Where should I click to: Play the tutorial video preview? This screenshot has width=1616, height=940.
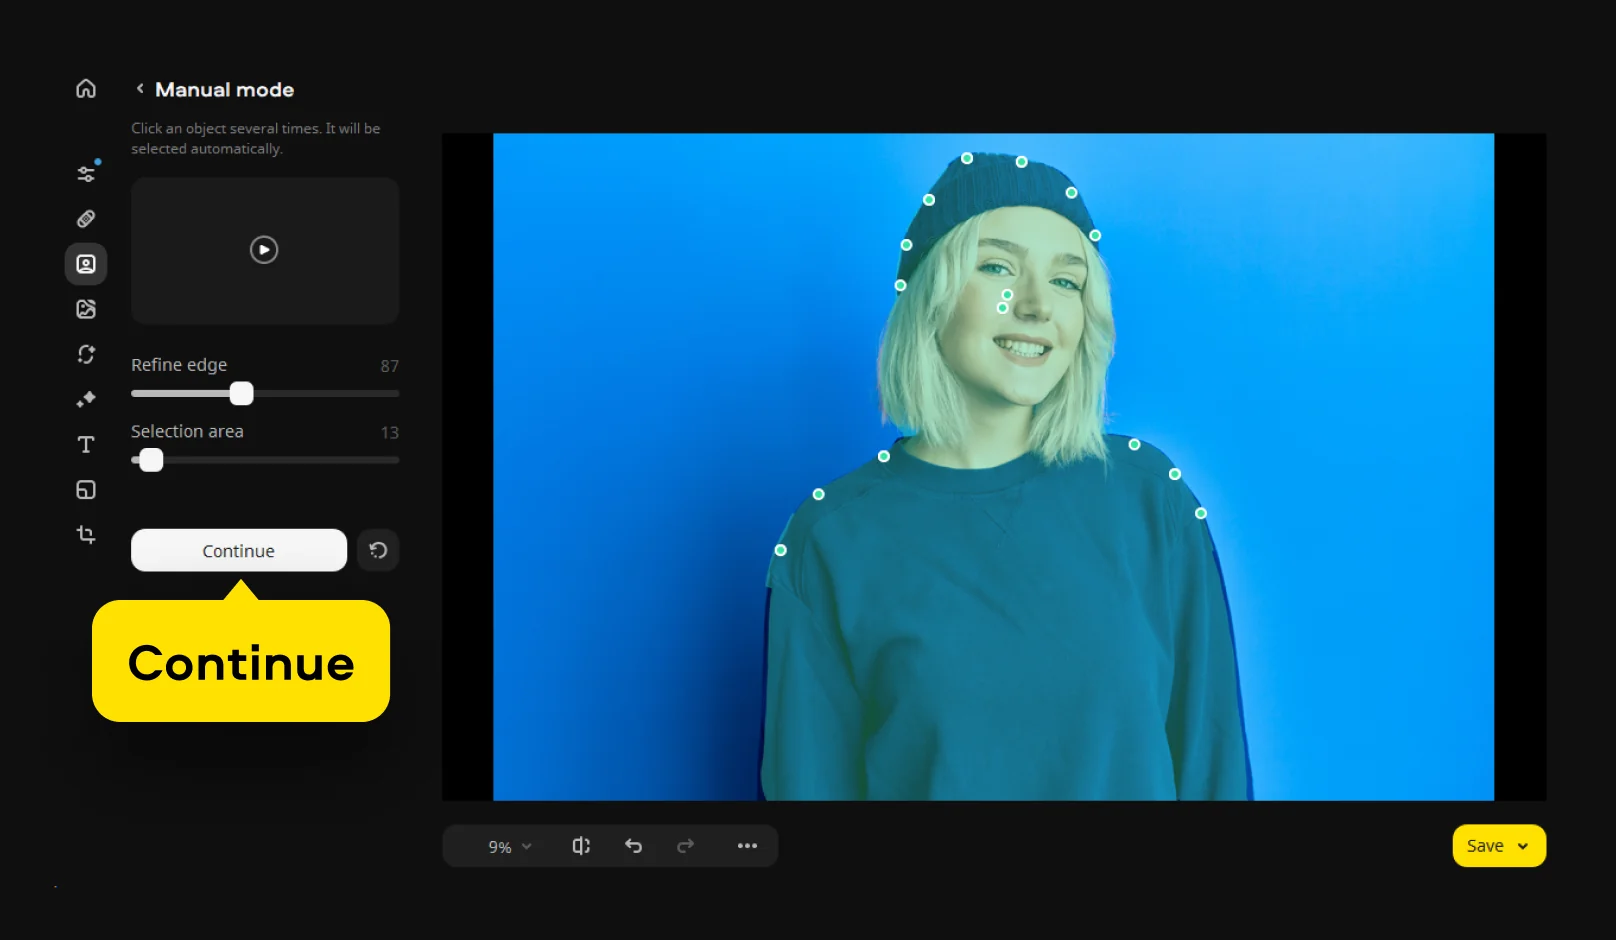[x=264, y=250]
